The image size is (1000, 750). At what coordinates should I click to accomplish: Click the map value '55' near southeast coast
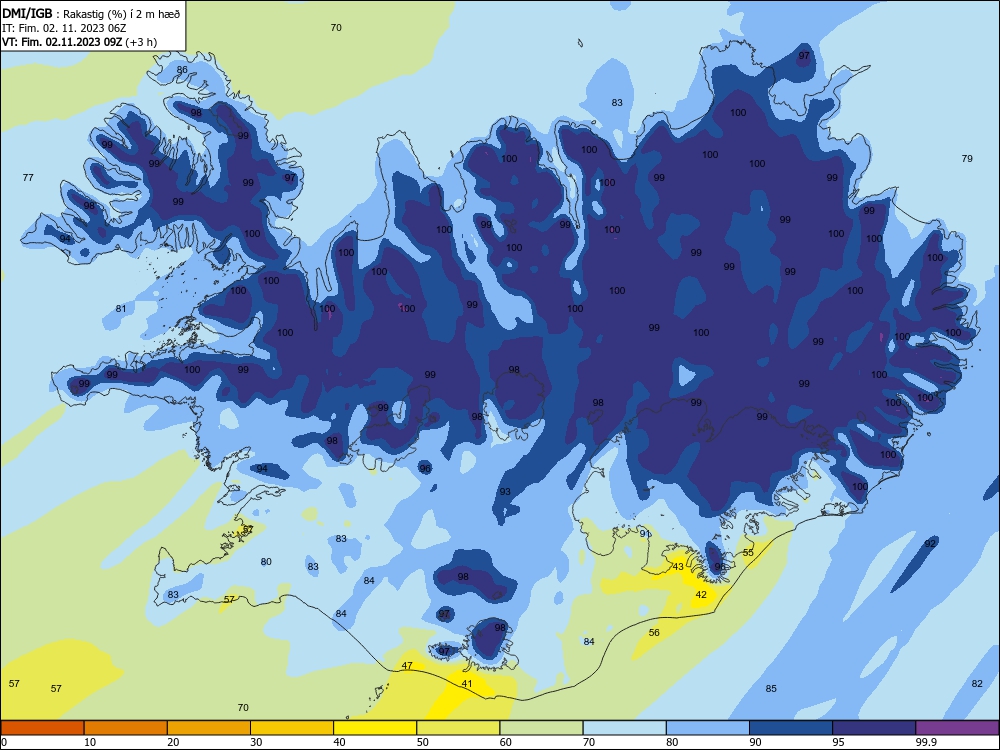point(748,552)
